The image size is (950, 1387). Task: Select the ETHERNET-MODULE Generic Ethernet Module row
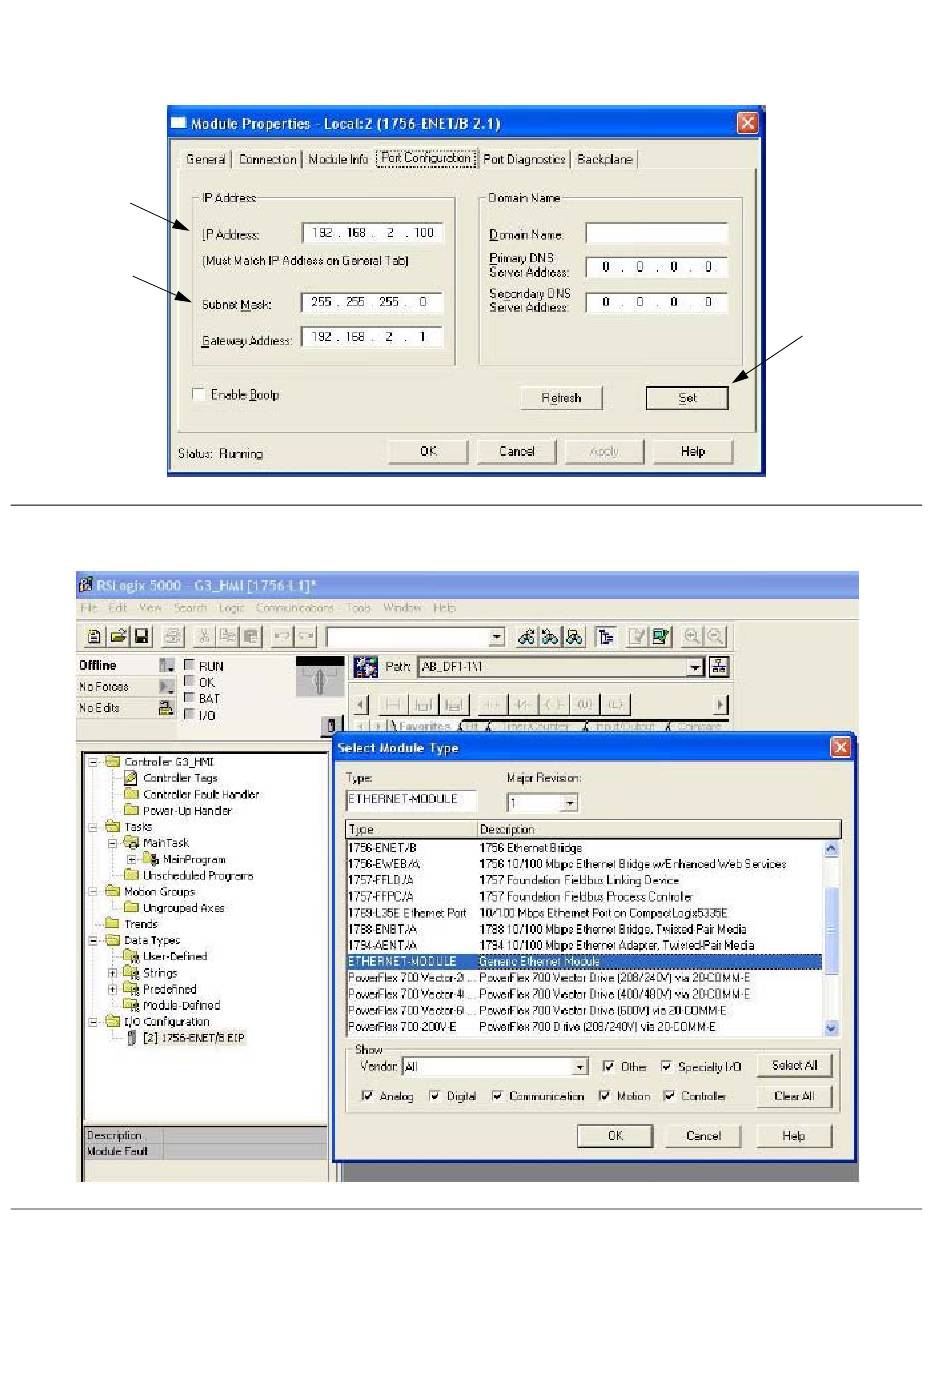[x=585, y=962]
